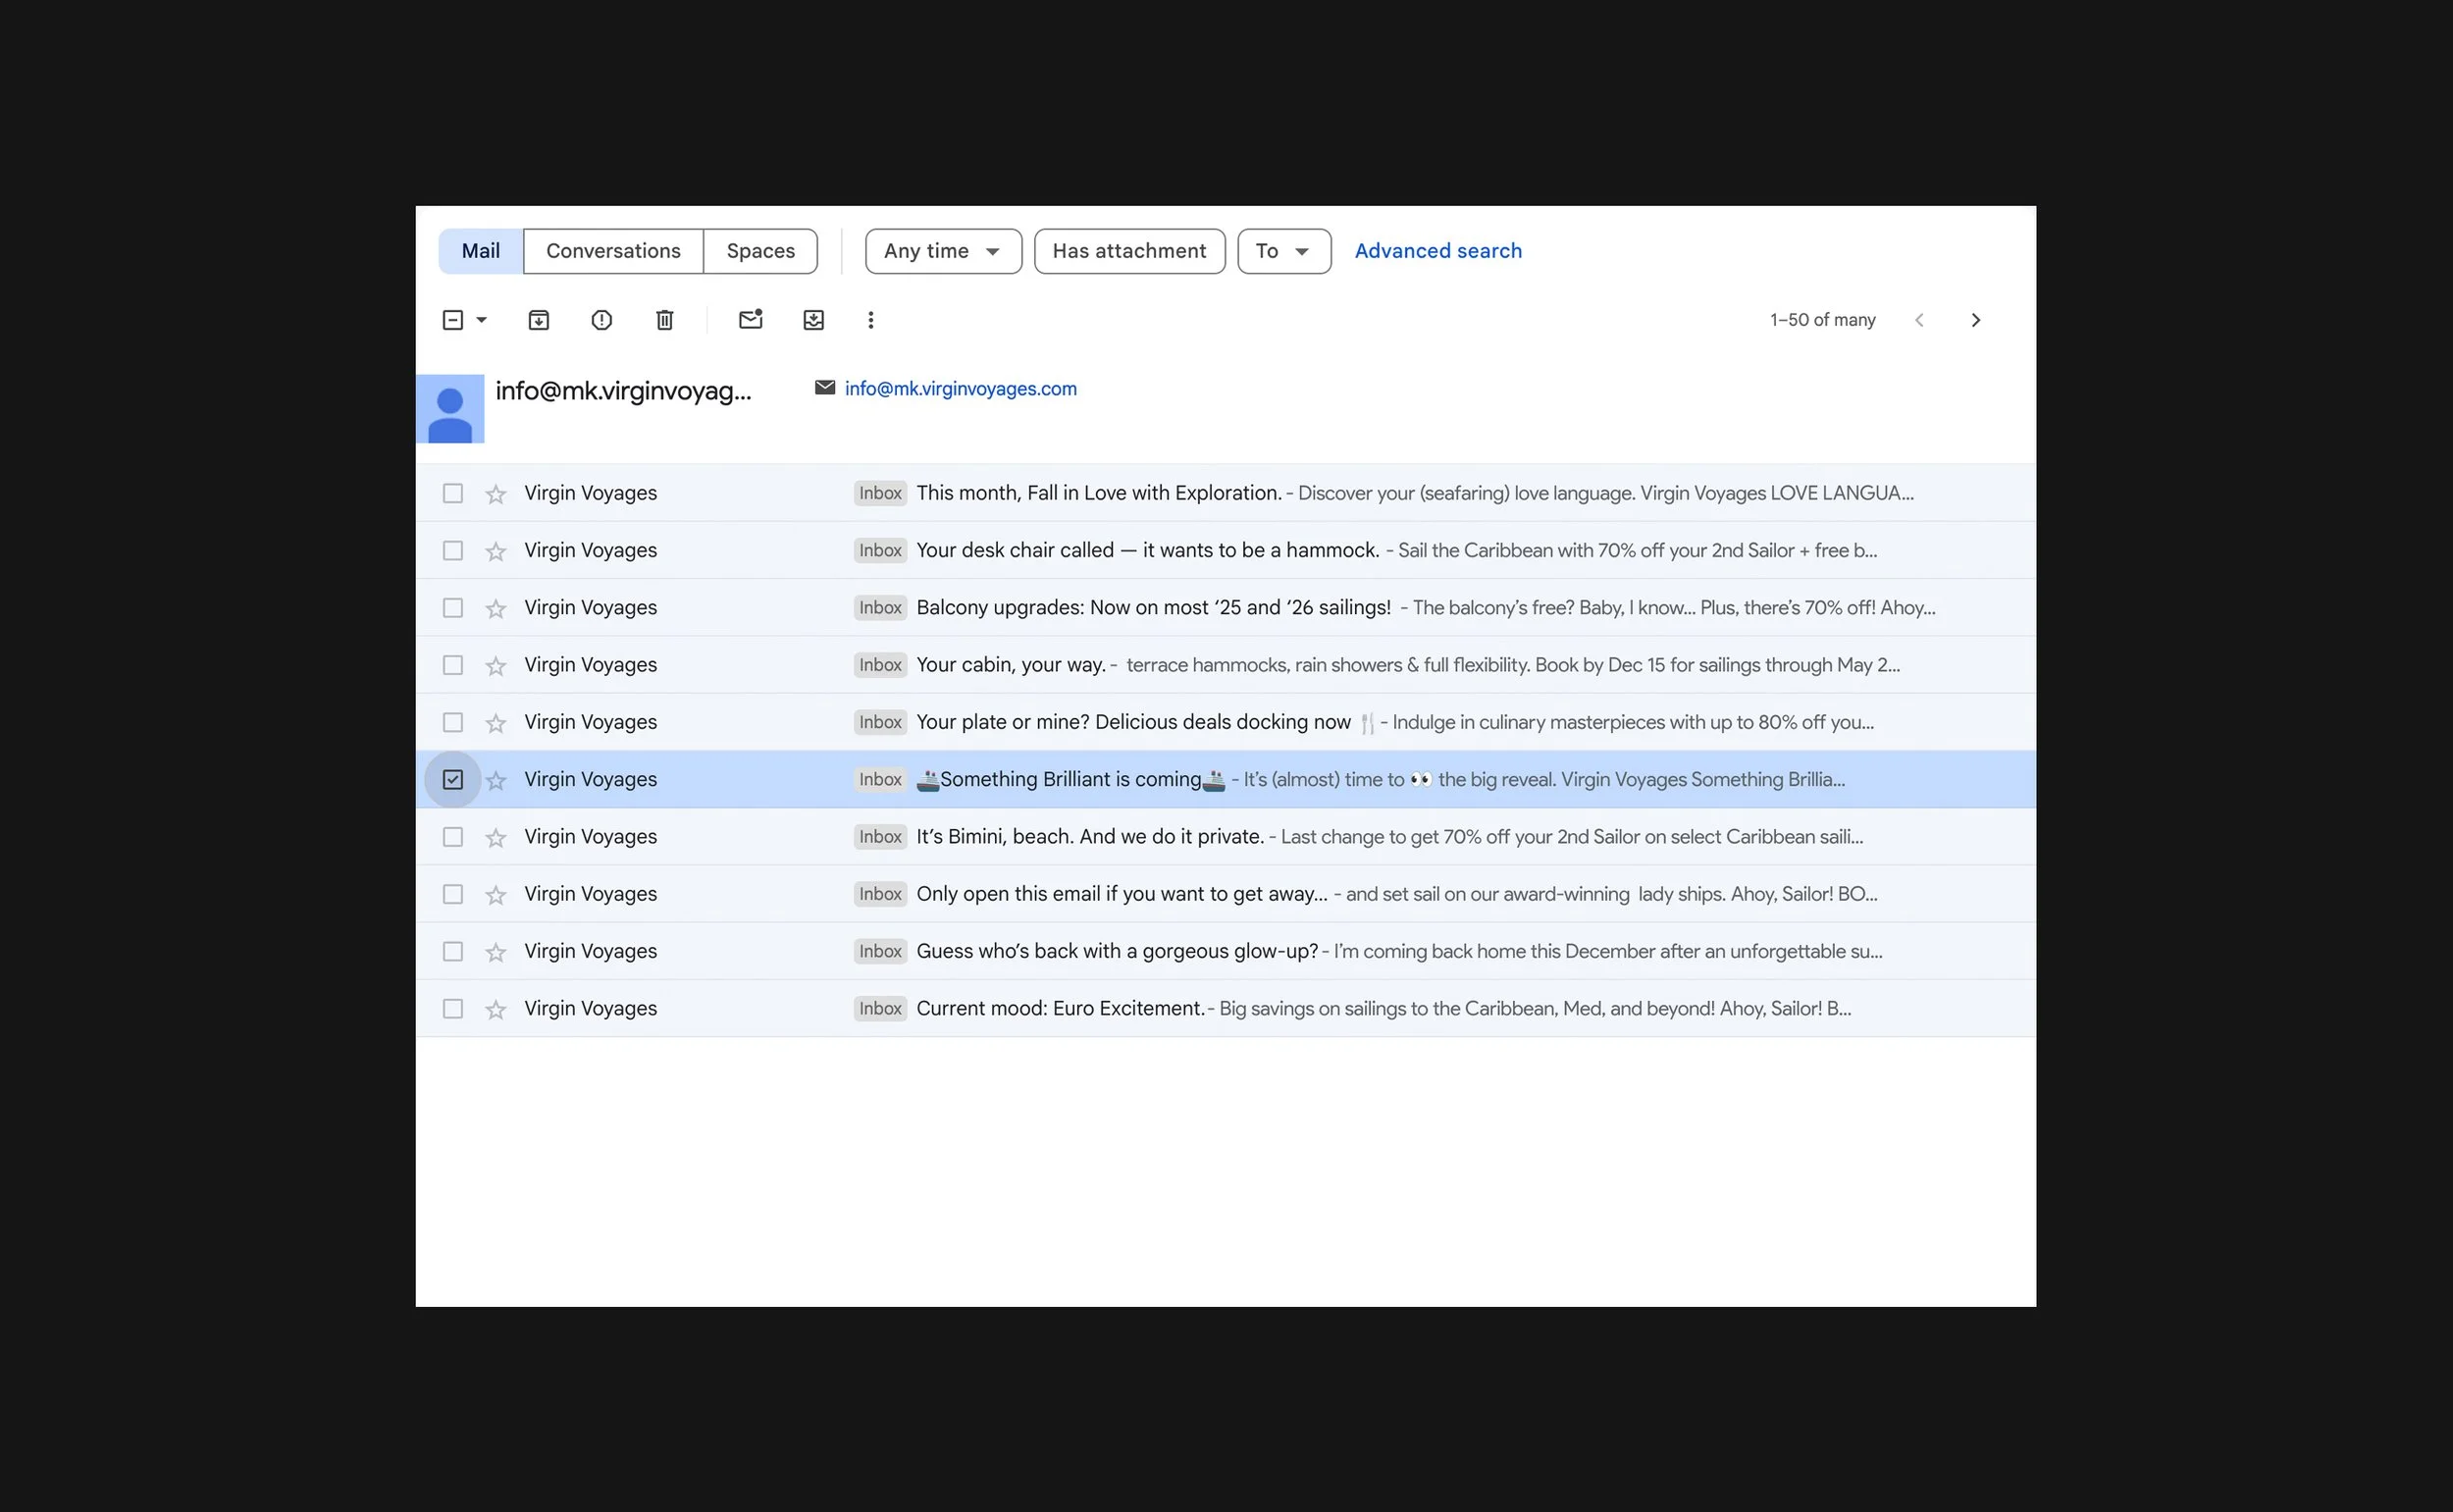
Task: Star the 'Your cabin, your way' email
Action: (x=495, y=666)
